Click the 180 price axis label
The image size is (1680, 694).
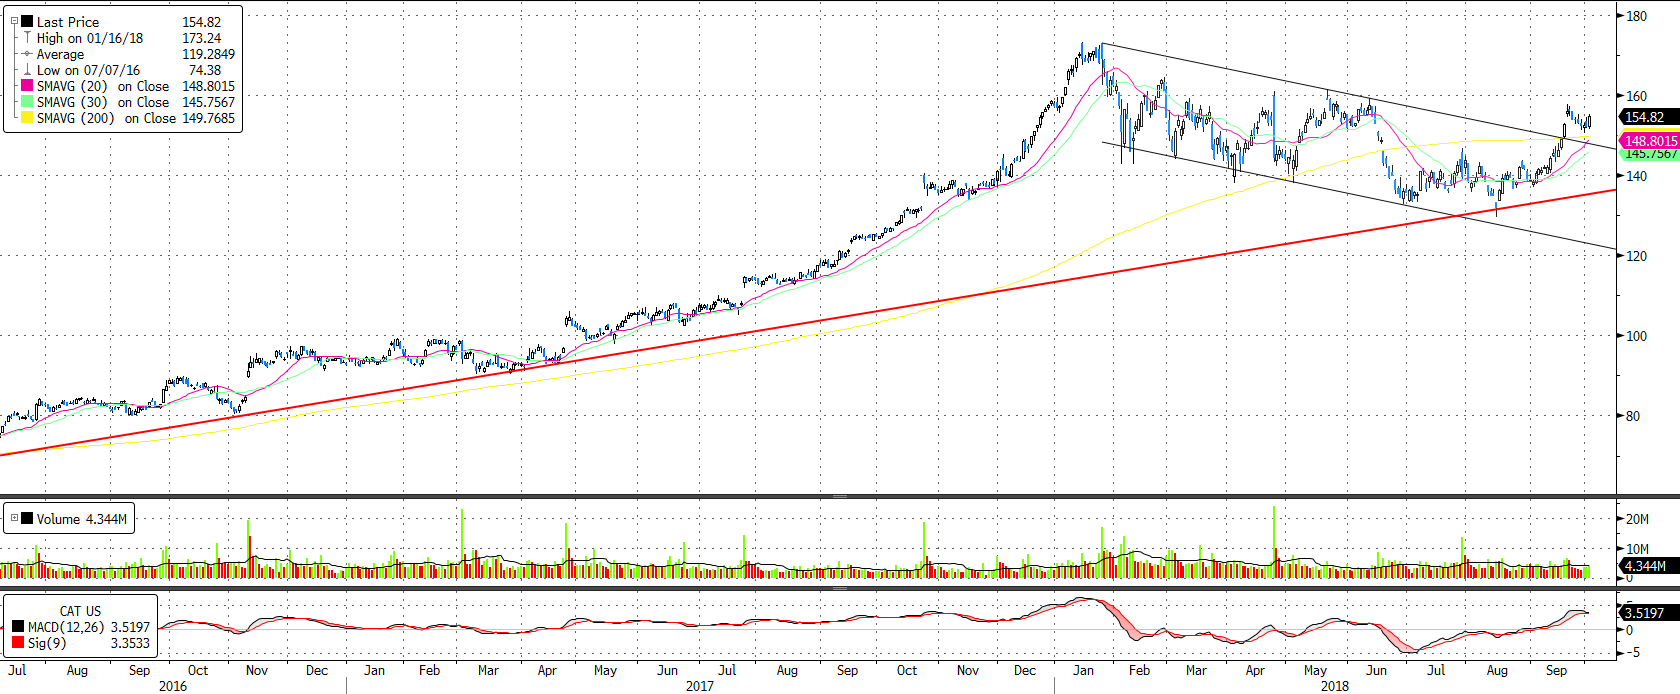[x=1636, y=16]
